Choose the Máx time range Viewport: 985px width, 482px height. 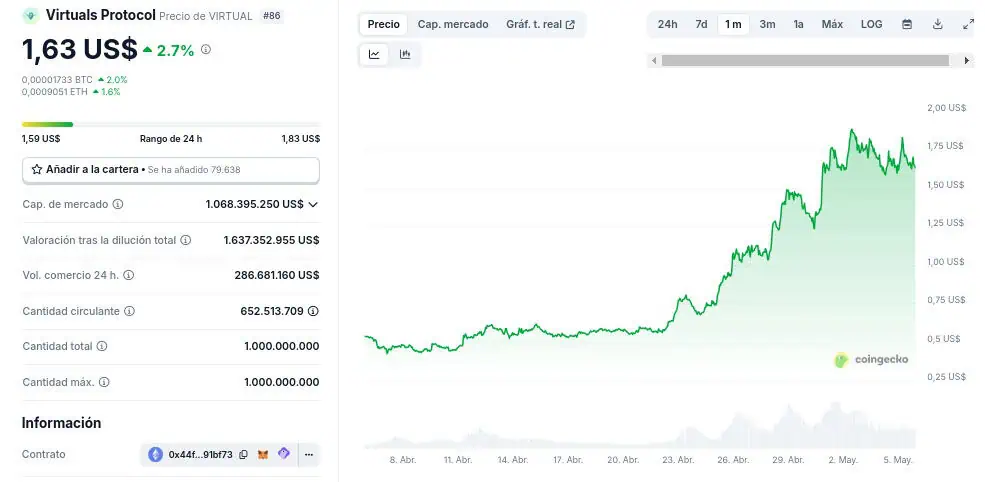pos(832,24)
